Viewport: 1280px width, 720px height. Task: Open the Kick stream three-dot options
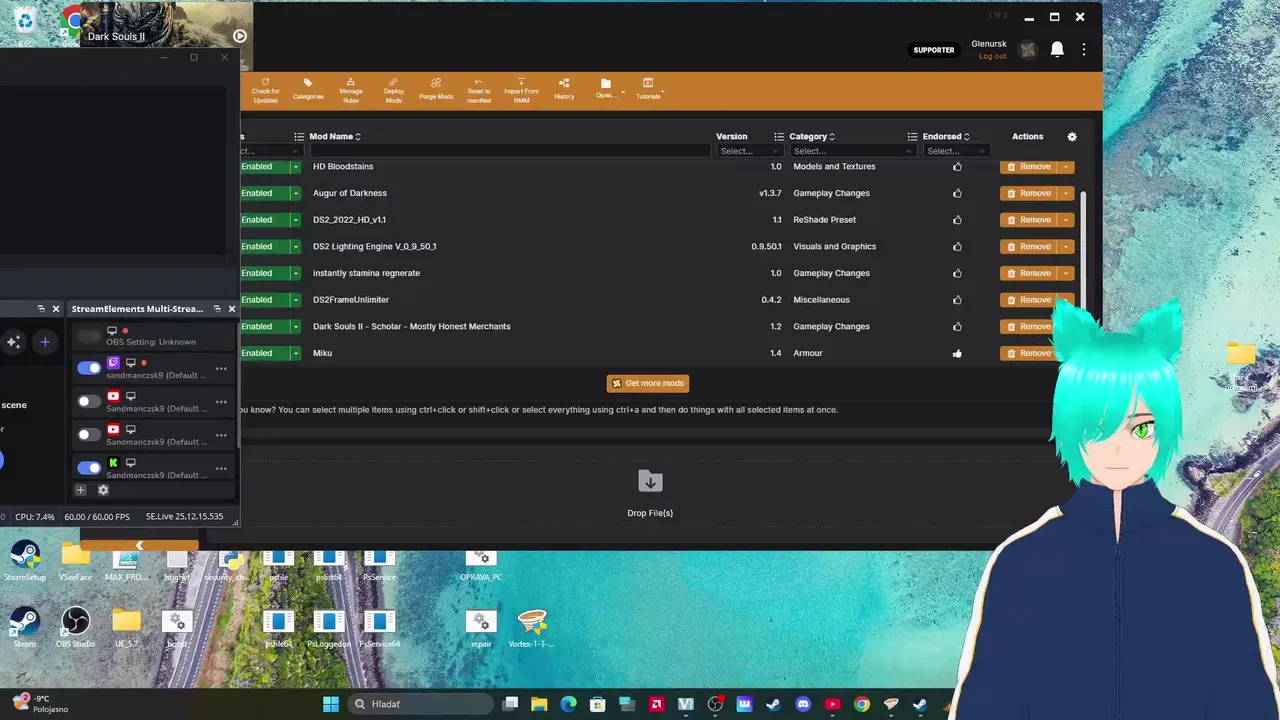(221, 468)
